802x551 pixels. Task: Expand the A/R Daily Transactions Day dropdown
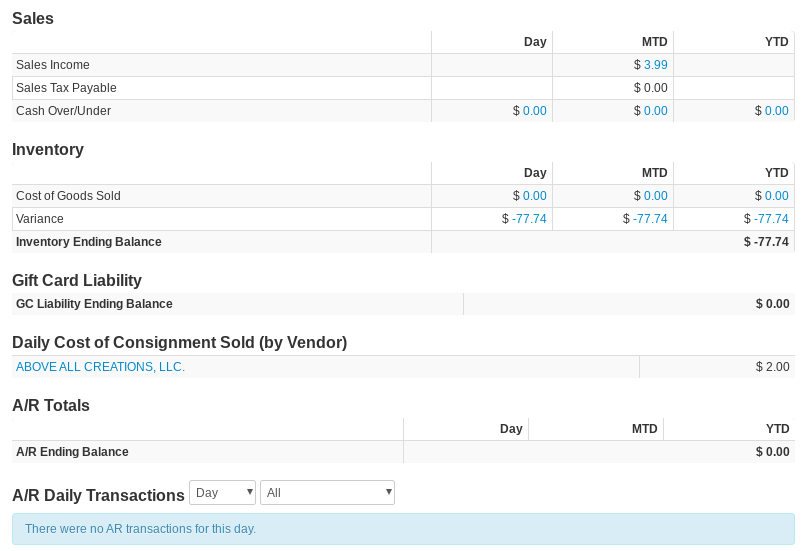point(222,493)
